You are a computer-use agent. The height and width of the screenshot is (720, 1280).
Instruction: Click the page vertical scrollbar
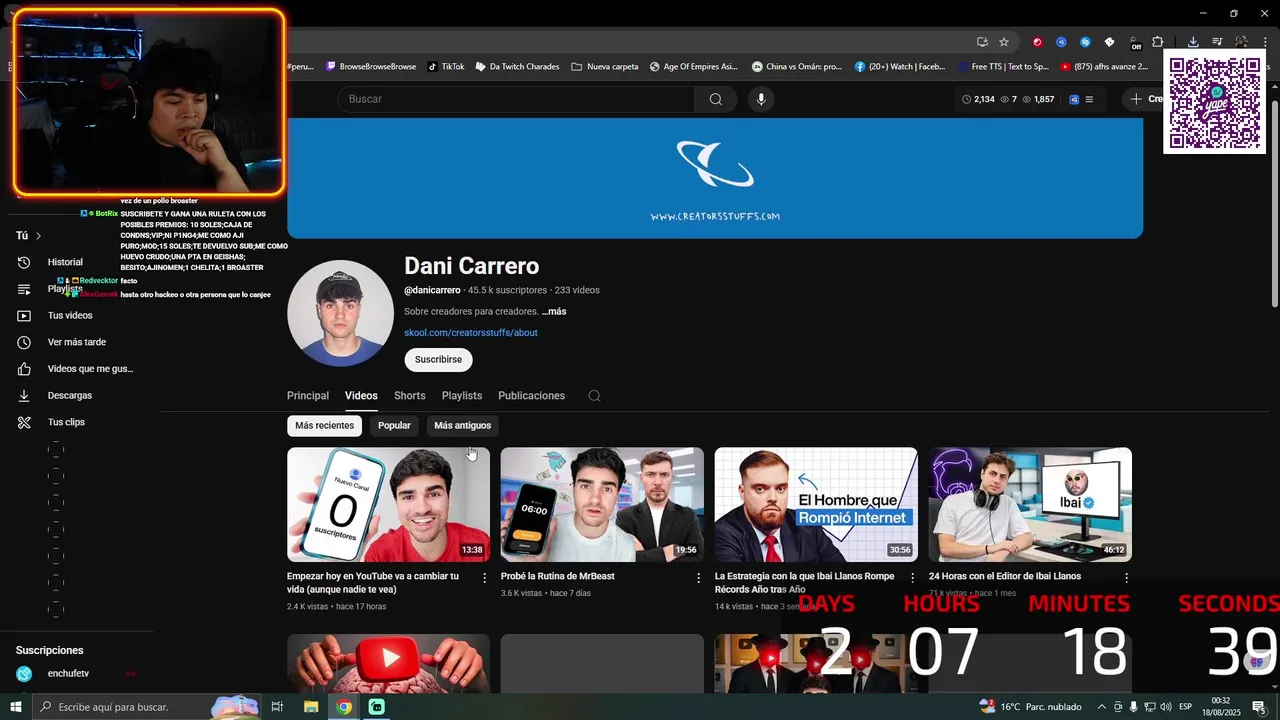pos(1274,205)
